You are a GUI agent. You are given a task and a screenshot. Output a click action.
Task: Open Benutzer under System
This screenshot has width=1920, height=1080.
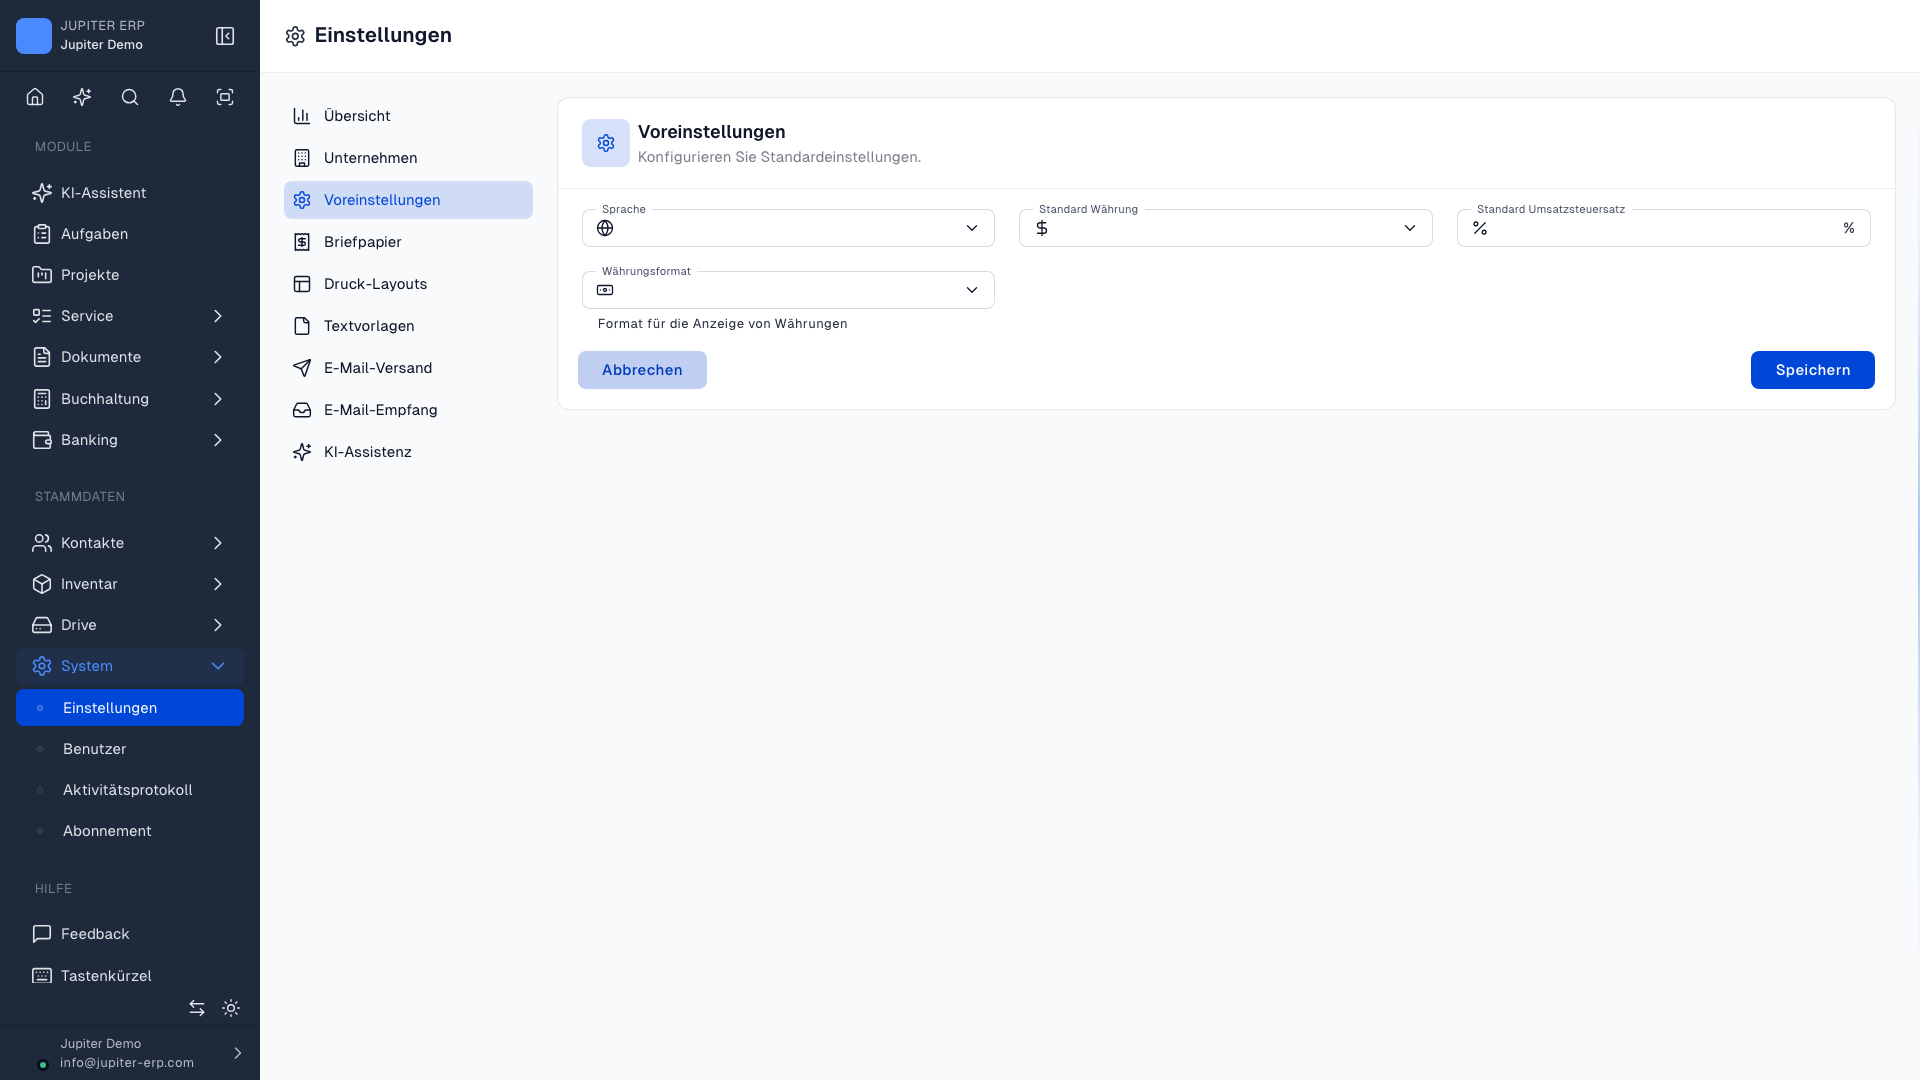pyautogui.click(x=130, y=749)
